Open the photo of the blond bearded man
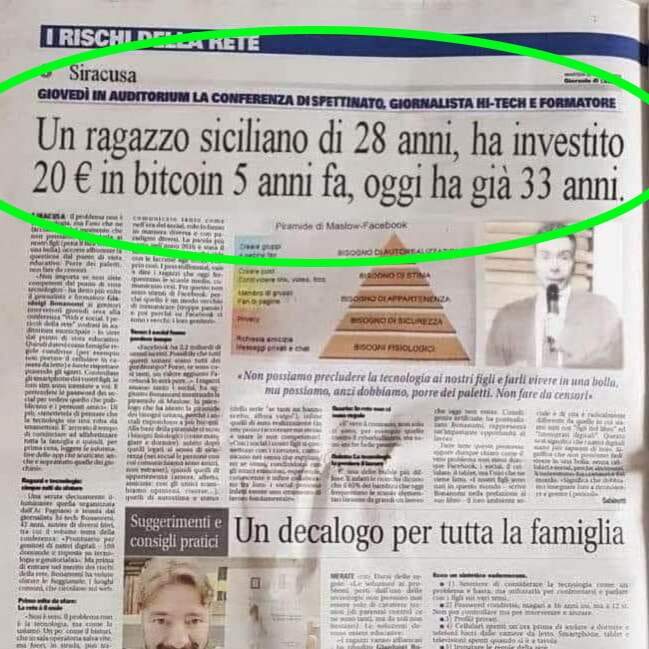The height and width of the screenshot is (649, 649). tap(175, 603)
